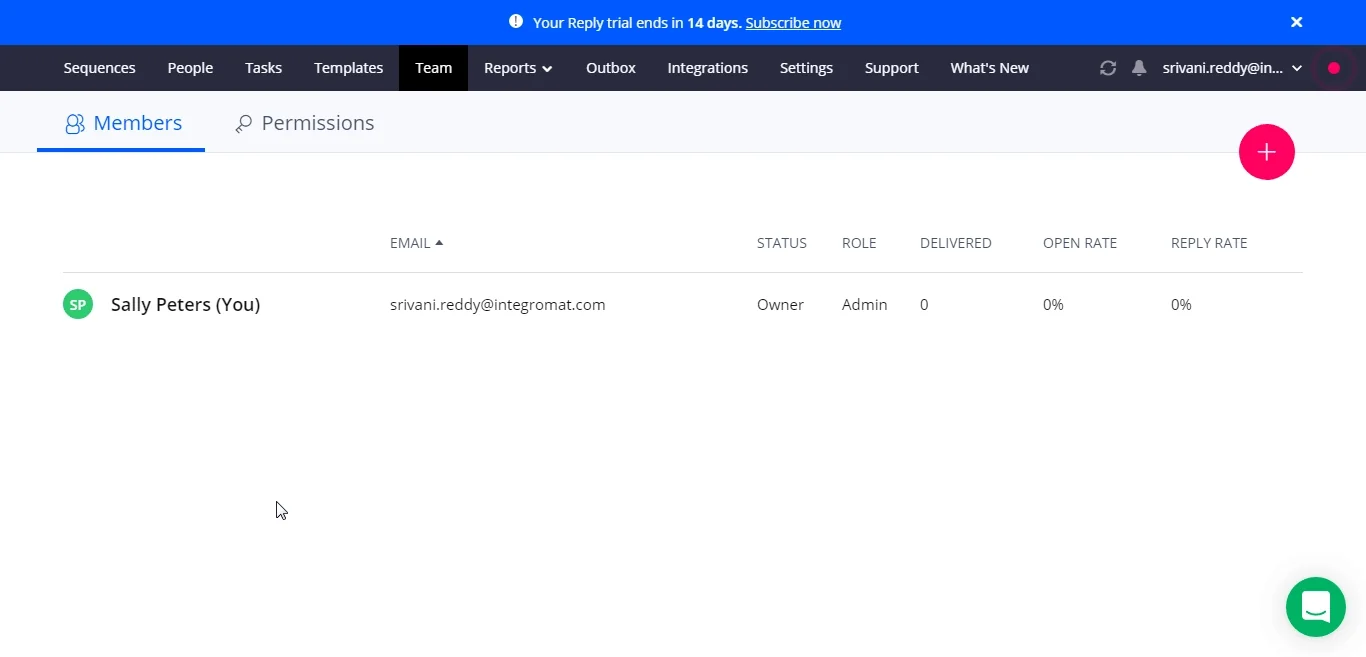Switch to the Permissions tab
This screenshot has width=1366, height=657.
(305, 123)
